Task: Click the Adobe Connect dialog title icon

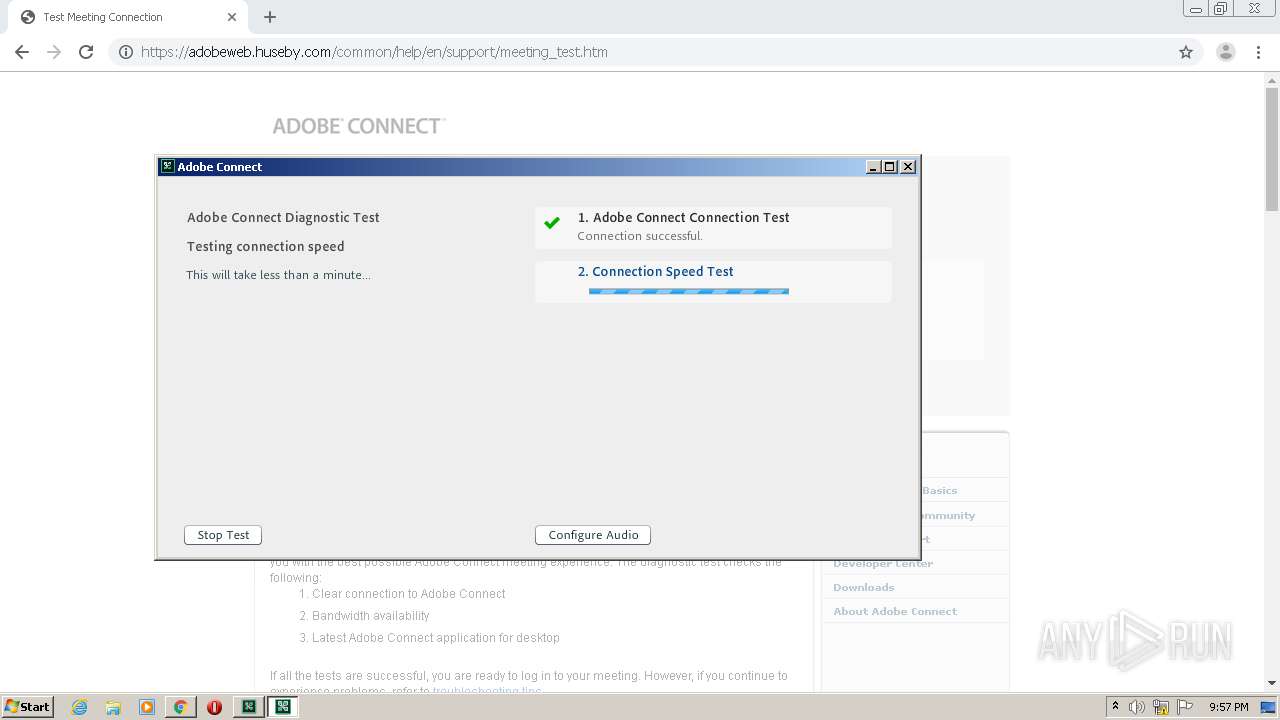Action: click(168, 167)
